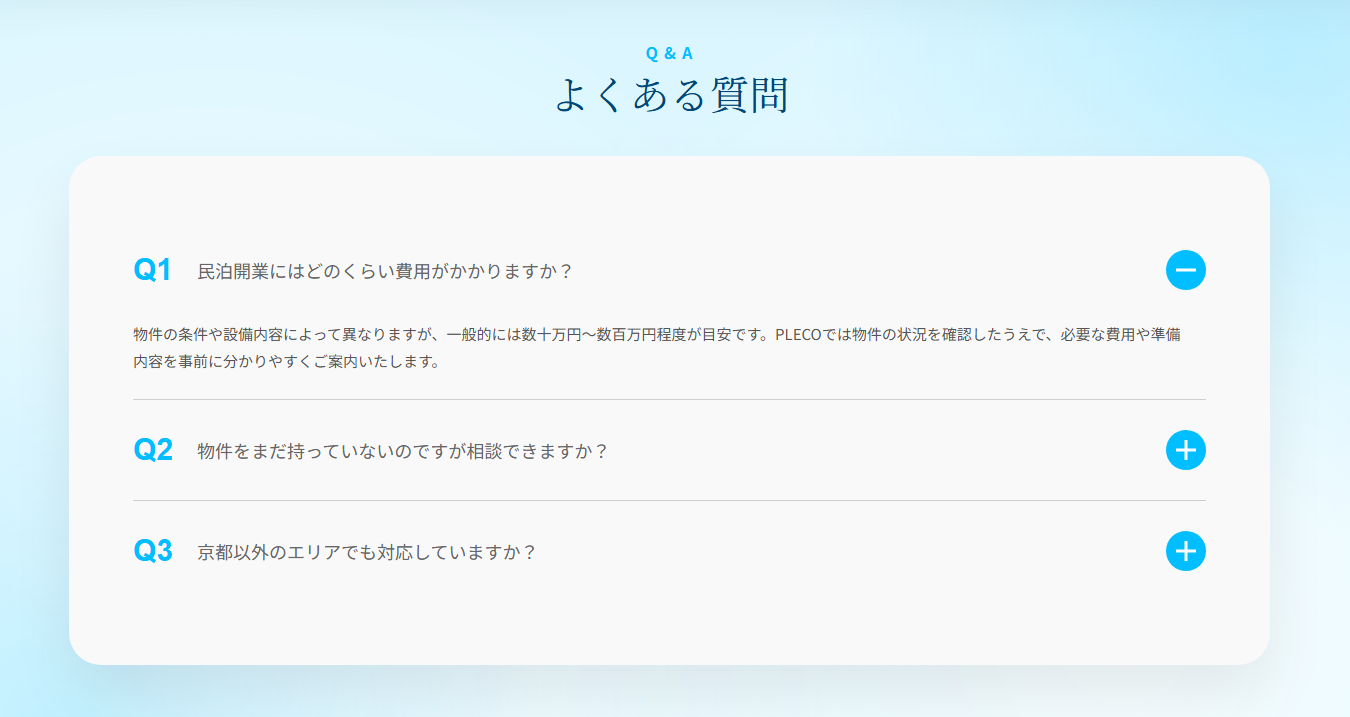Click the plus icon beside Q3
The image size is (1350, 717).
tap(1185, 551)
